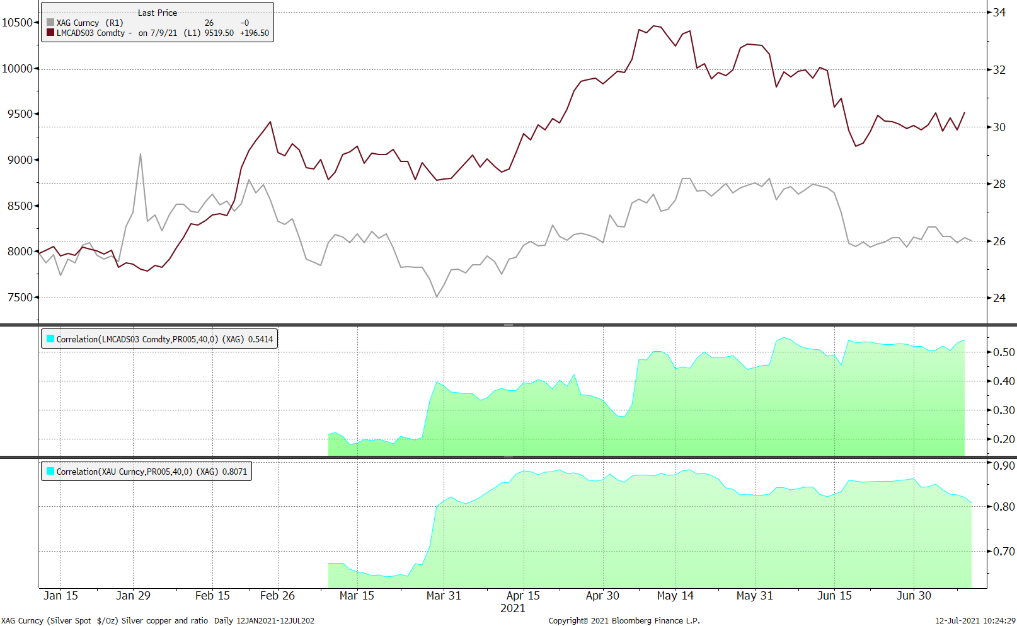This screenshot has height=626, width=1017.
Task: Click the 34 right axis value
Action: (x=998, y=13)
